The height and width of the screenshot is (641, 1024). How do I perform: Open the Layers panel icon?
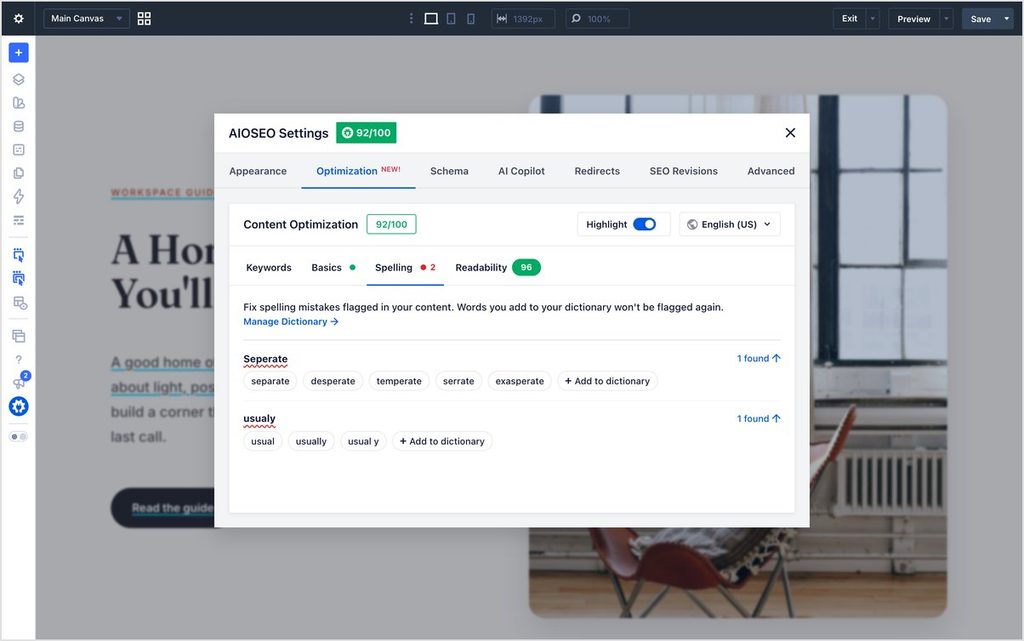click(x=18, y=80)
